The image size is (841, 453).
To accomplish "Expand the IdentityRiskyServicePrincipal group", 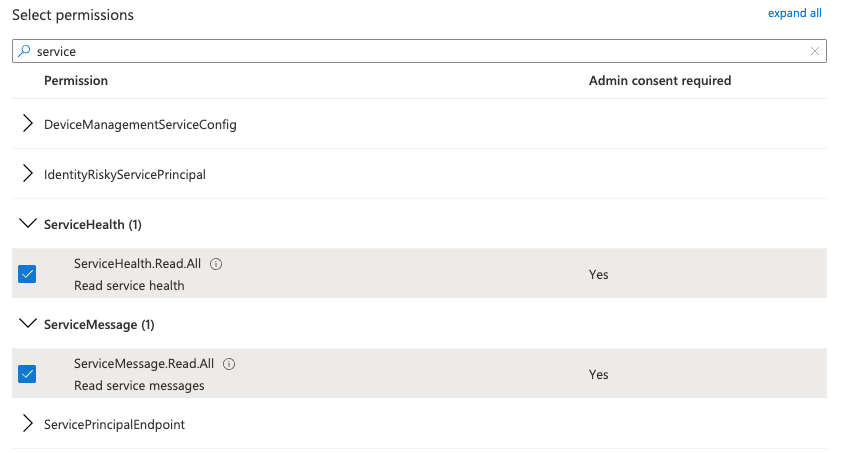I will click(28, 174).
